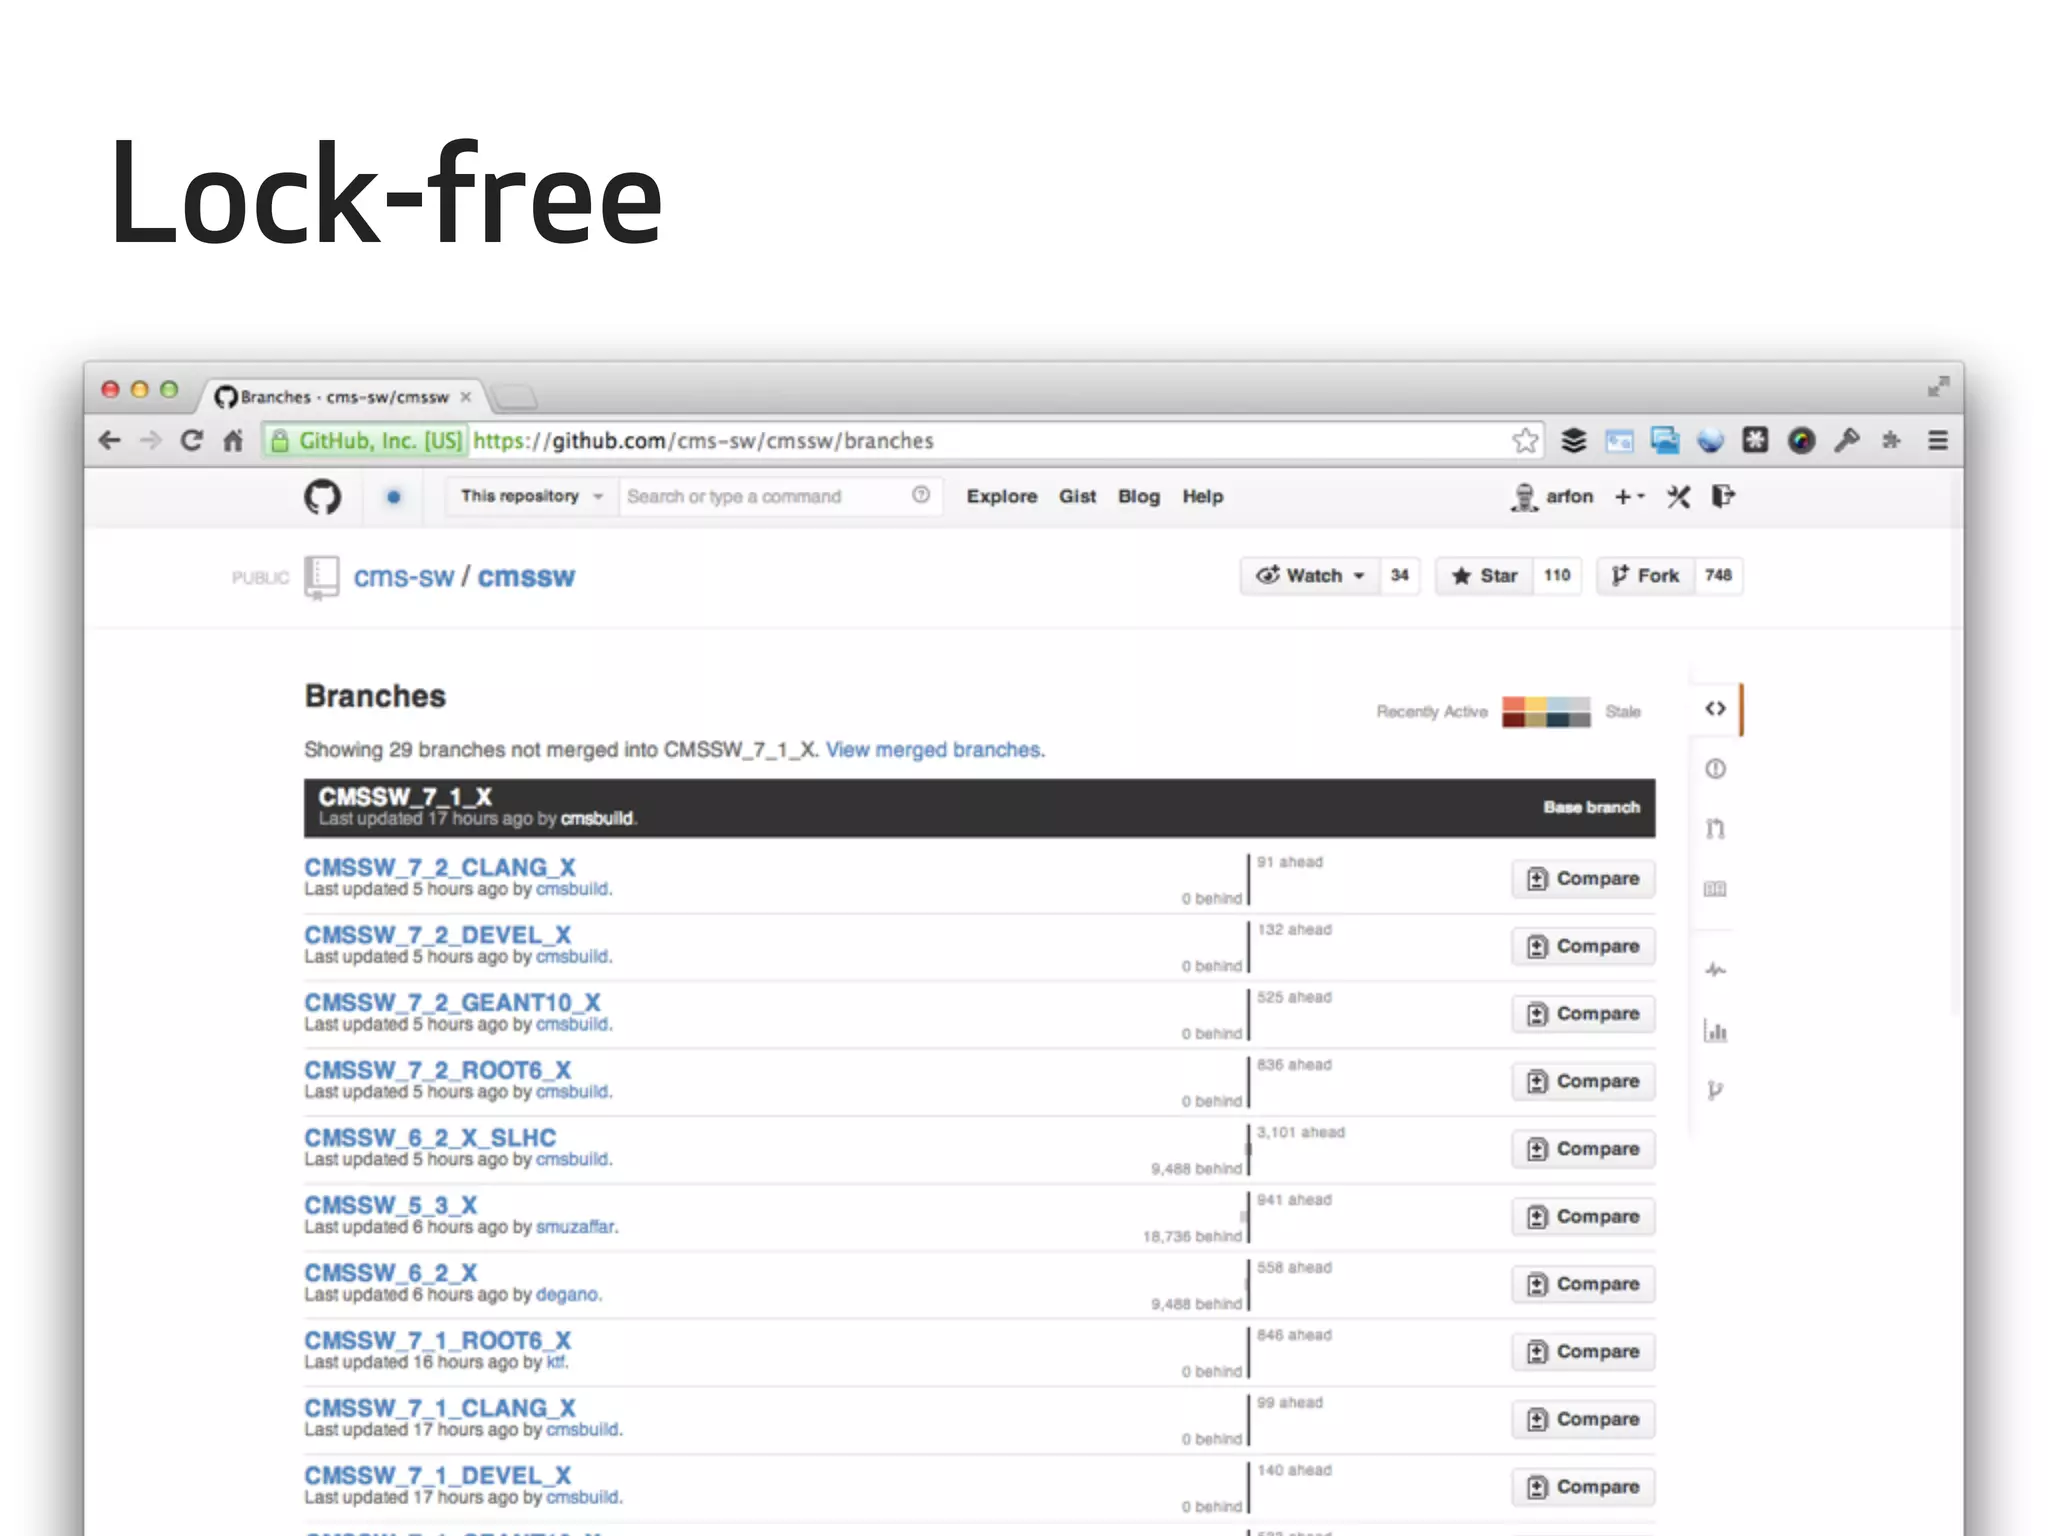Screen dimensions: 2048x1536
Task: Open the Network sidebar icon
Action: click(1715, 1090)
